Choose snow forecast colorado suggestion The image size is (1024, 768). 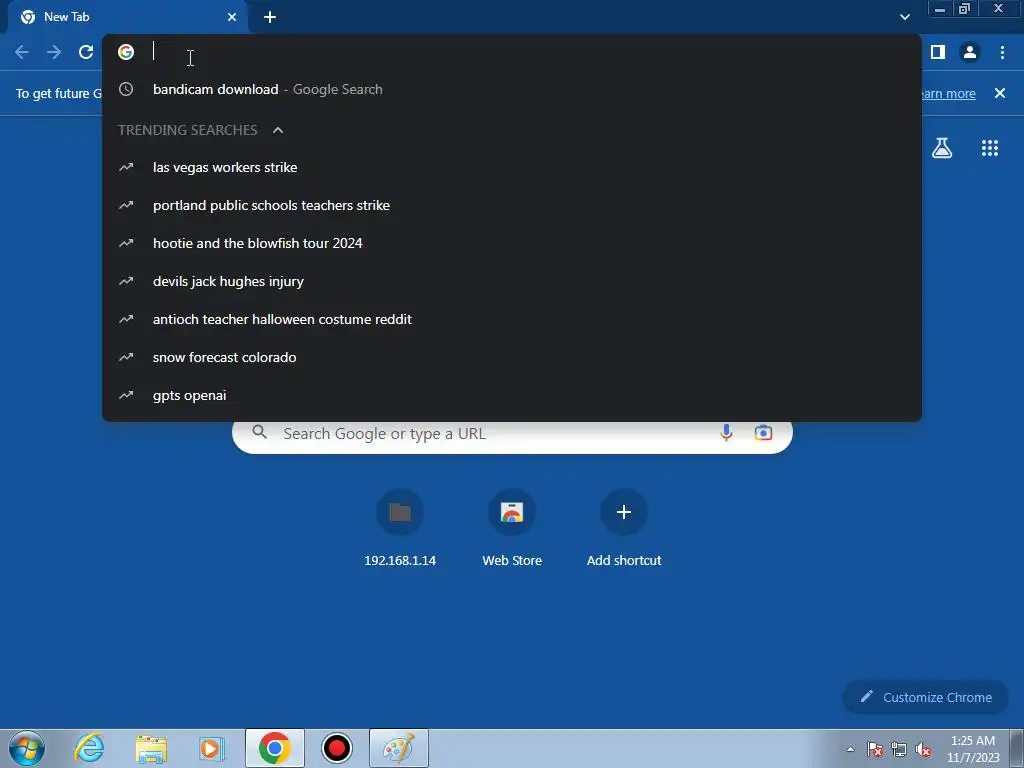tap(512, 357)
